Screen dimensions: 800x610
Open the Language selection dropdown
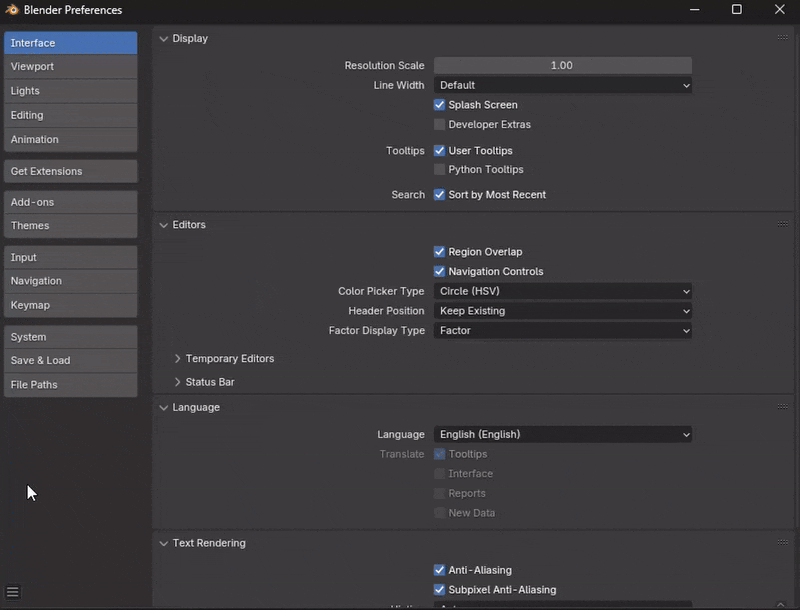563,435
